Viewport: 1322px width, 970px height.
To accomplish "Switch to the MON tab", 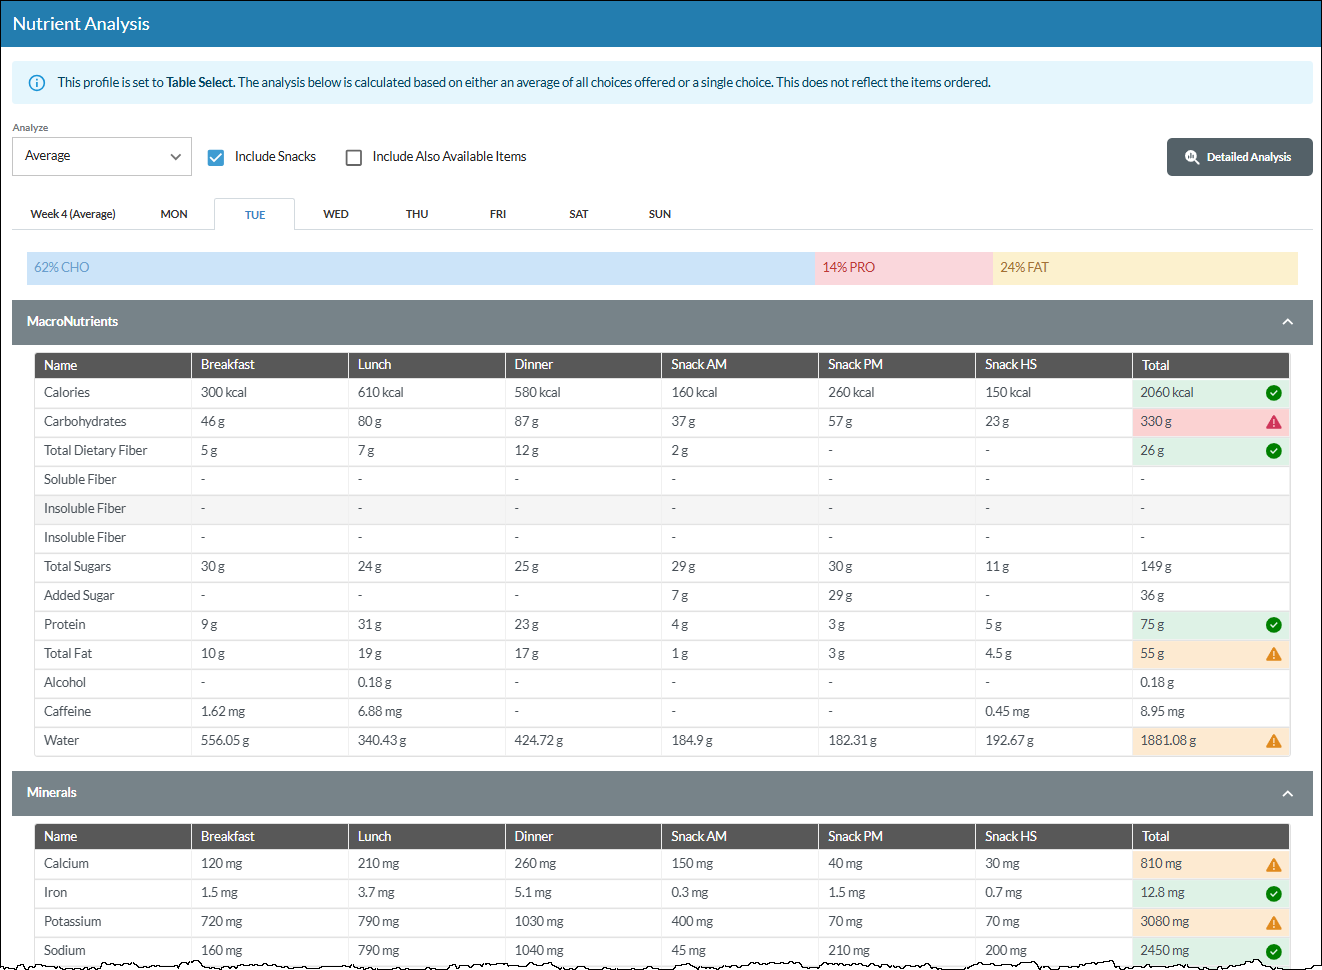I will (x=174, y=214).
